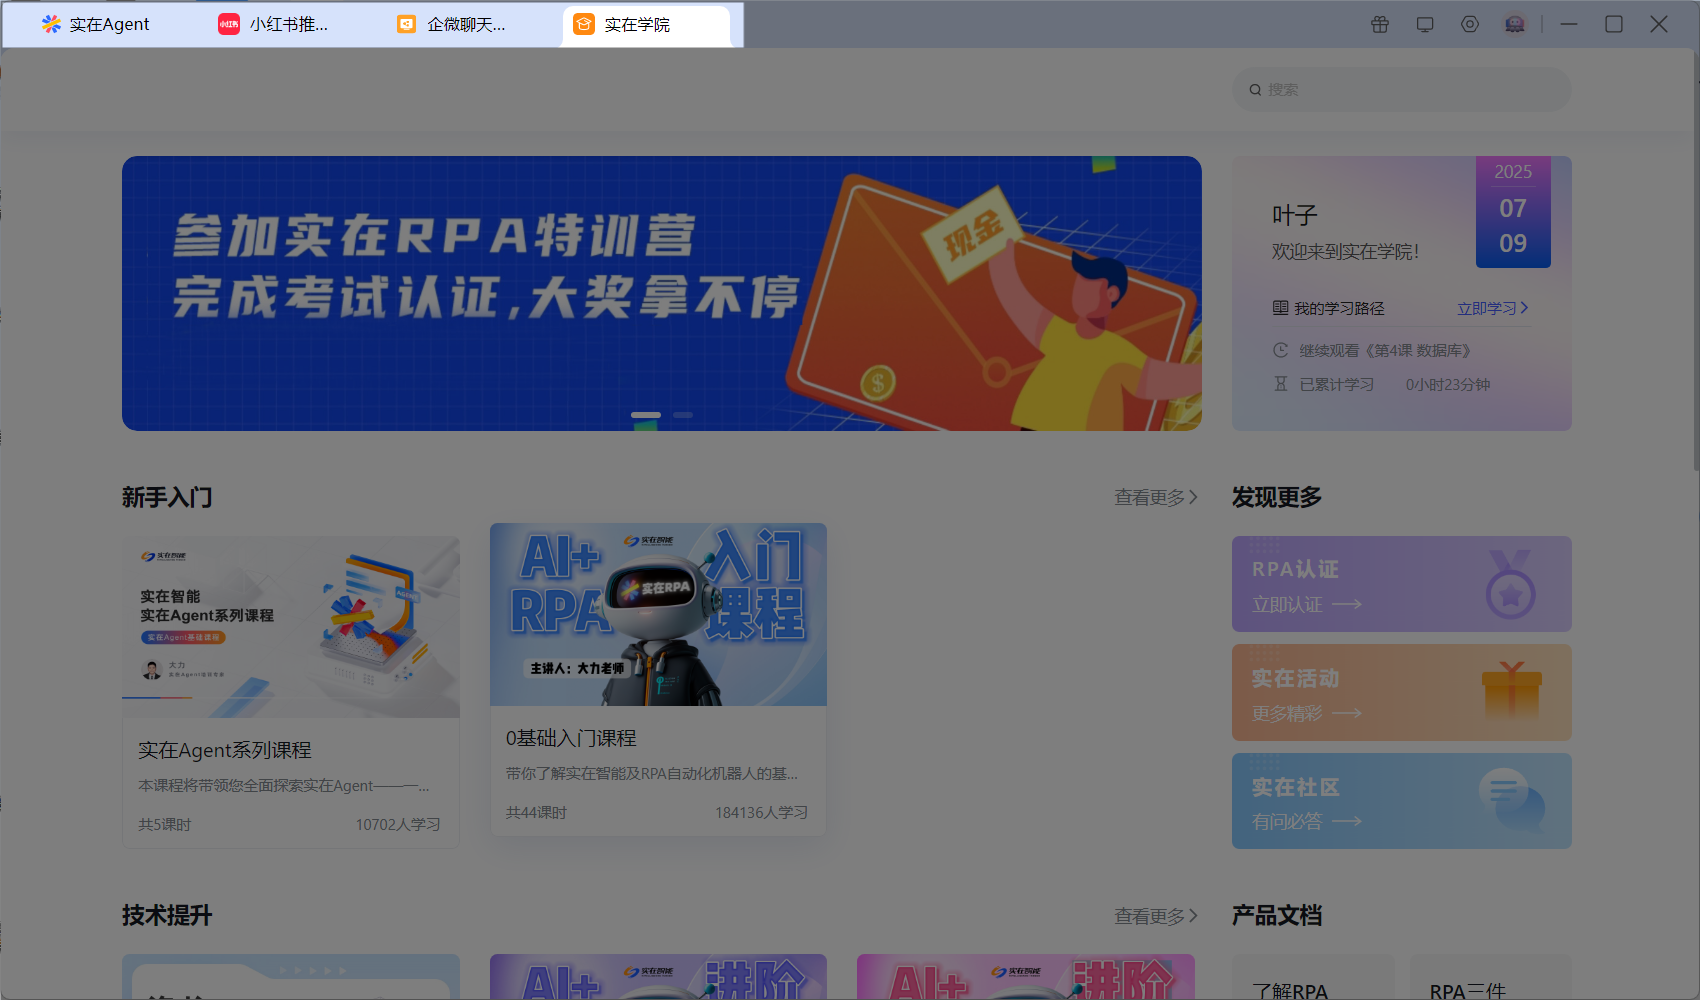Click the 新手入门 section heading

coord(167,497)
